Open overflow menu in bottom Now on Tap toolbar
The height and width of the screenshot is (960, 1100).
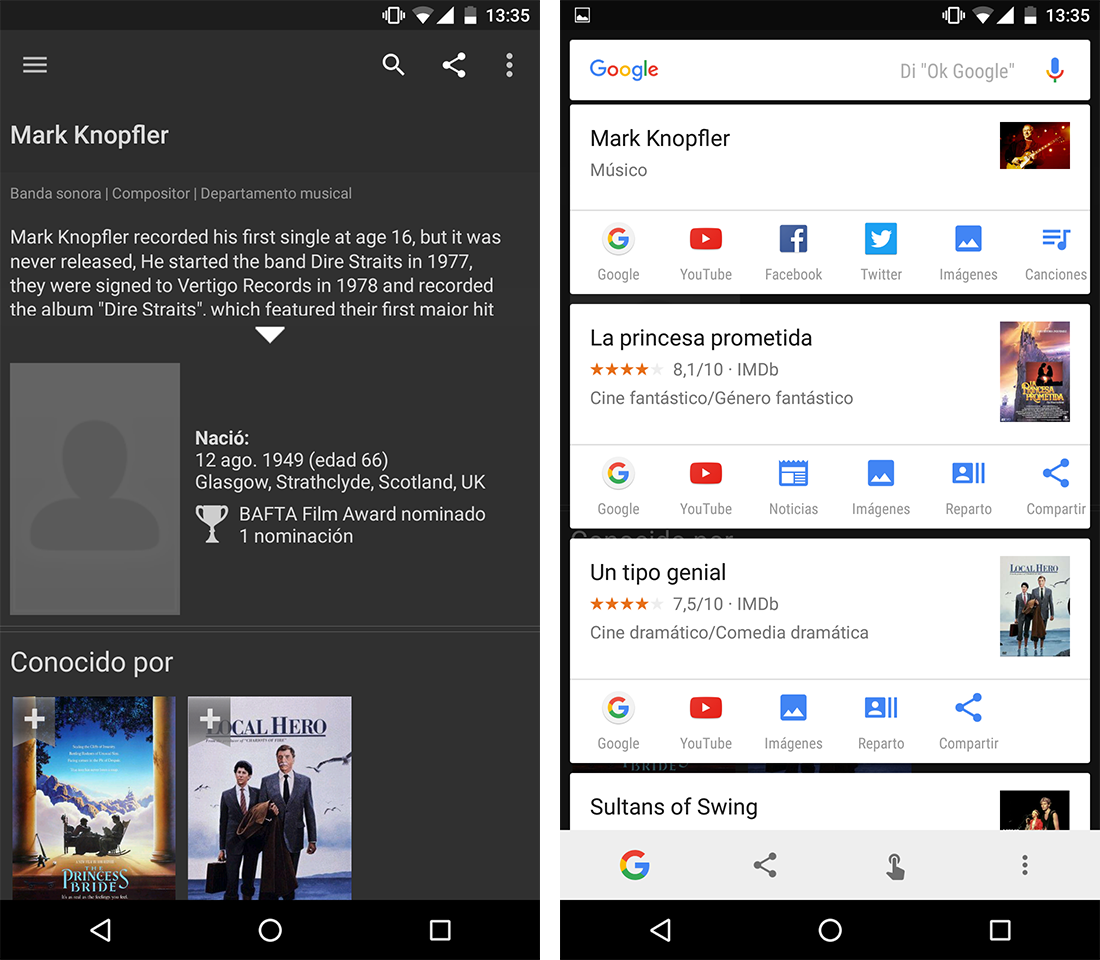(1025, 865)
